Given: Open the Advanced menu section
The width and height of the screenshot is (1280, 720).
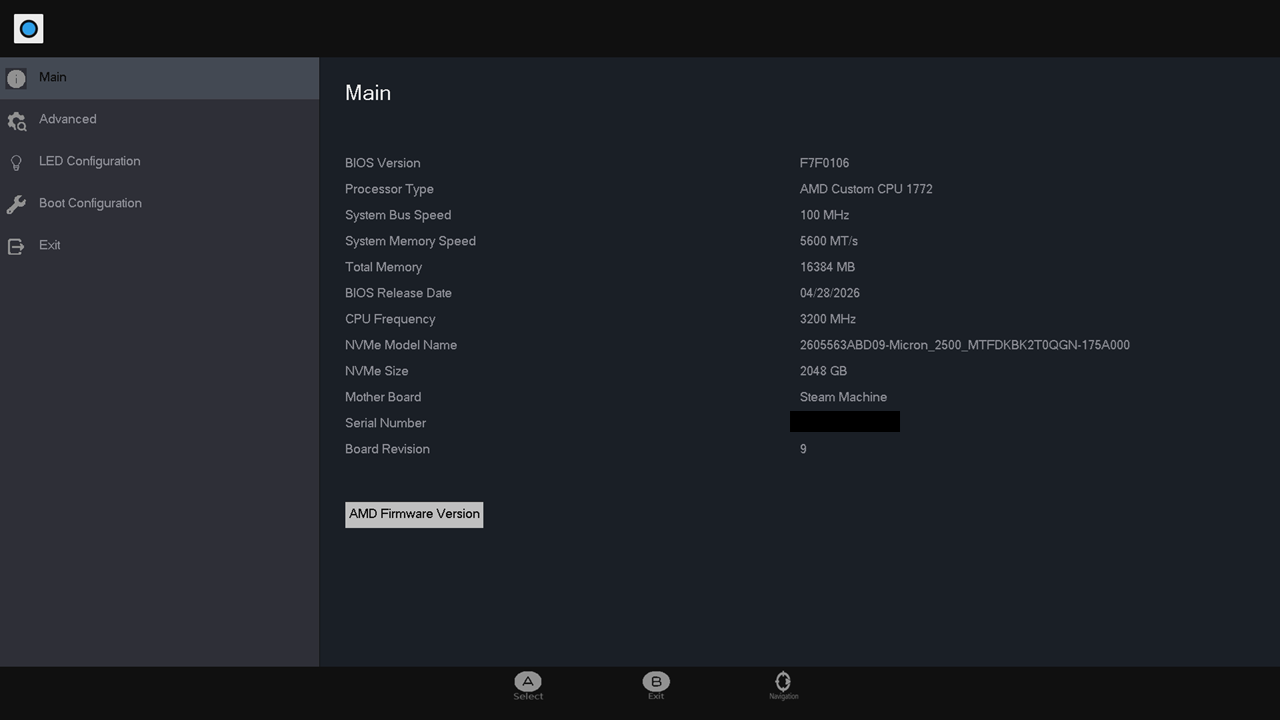Looking at the screenshot, I should point(159,120).
